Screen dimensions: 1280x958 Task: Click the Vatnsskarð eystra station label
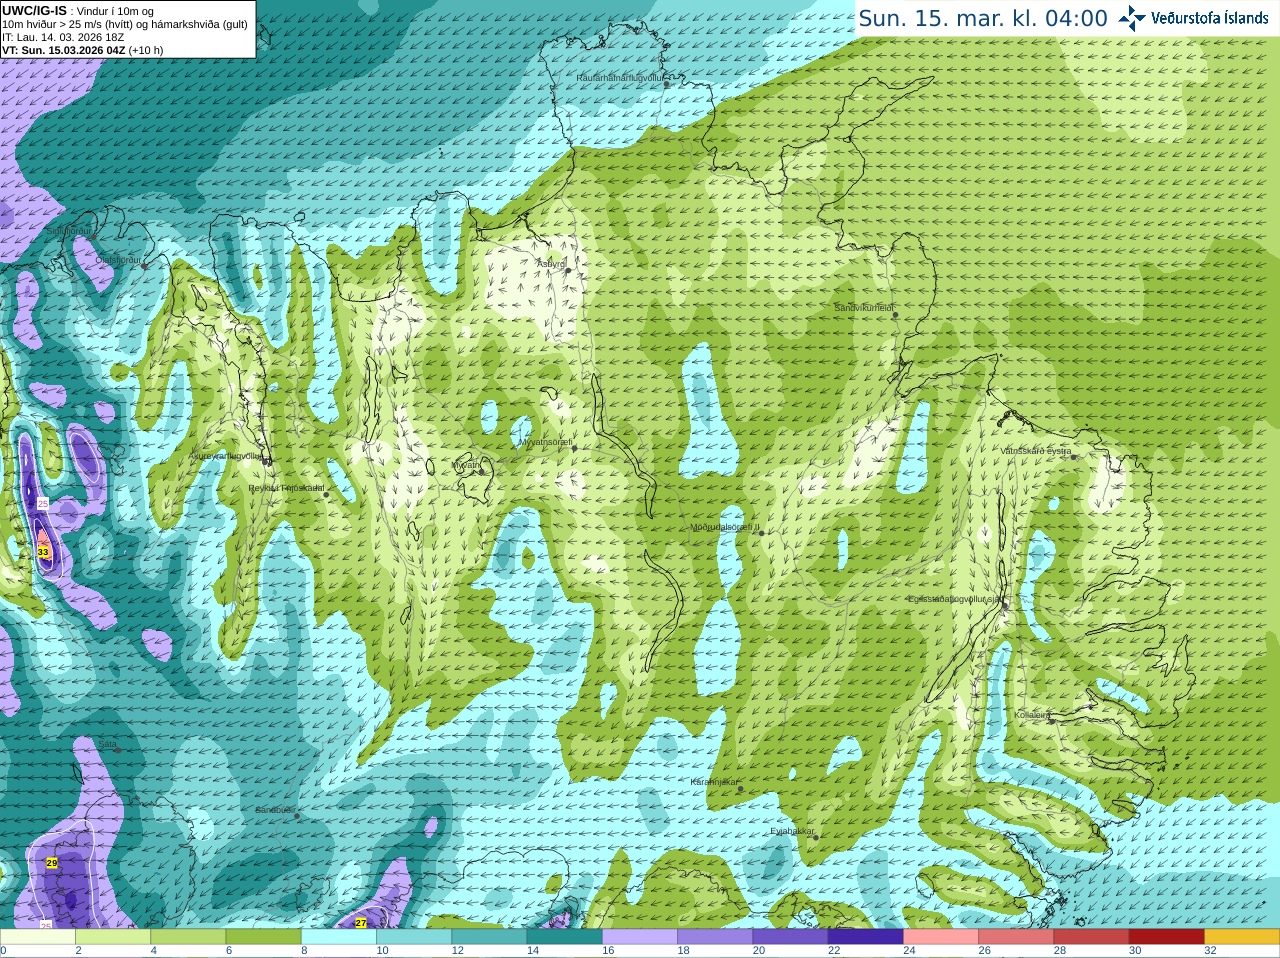[1036, 451]
